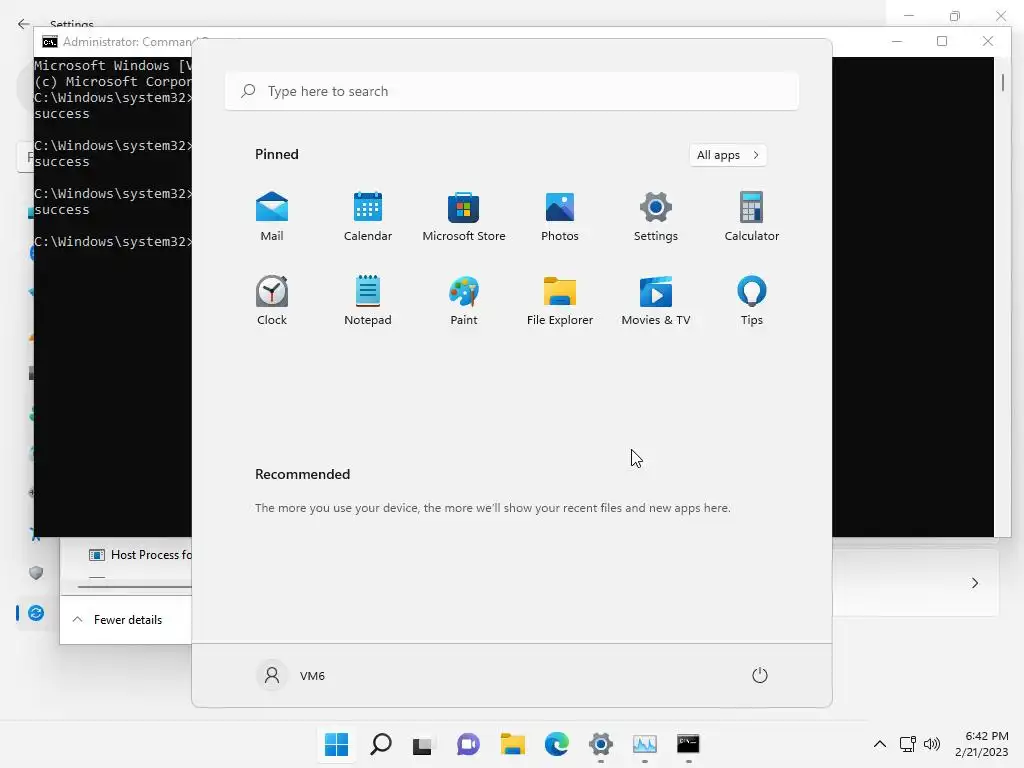The image size is (1024, 768).
Task: Maximize the Command Prompt window
Action: [942, 41]
